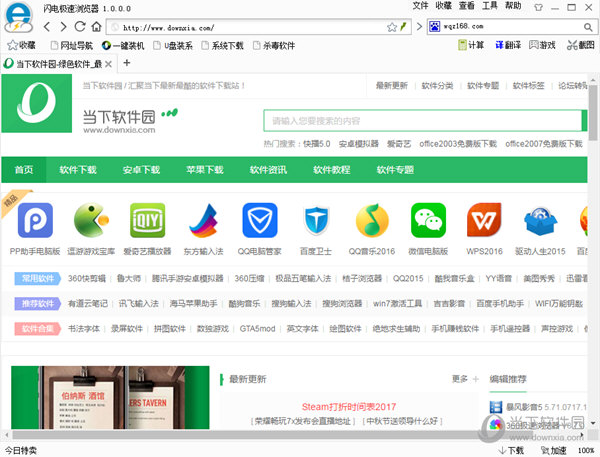Open the 爱奇艺播放器 app icon
Screen dimensions: 600x457
pyautogui.click(x=147, y=220)
